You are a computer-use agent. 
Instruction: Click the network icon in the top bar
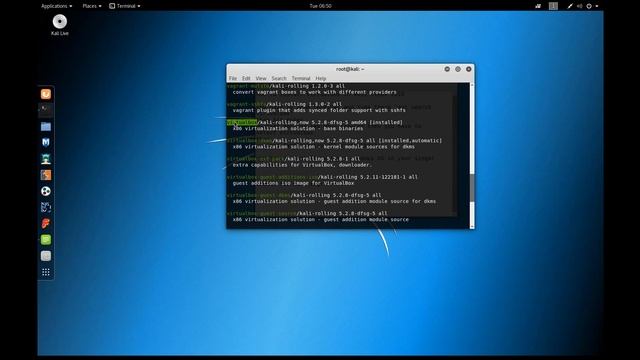click(x=569, y=6)
